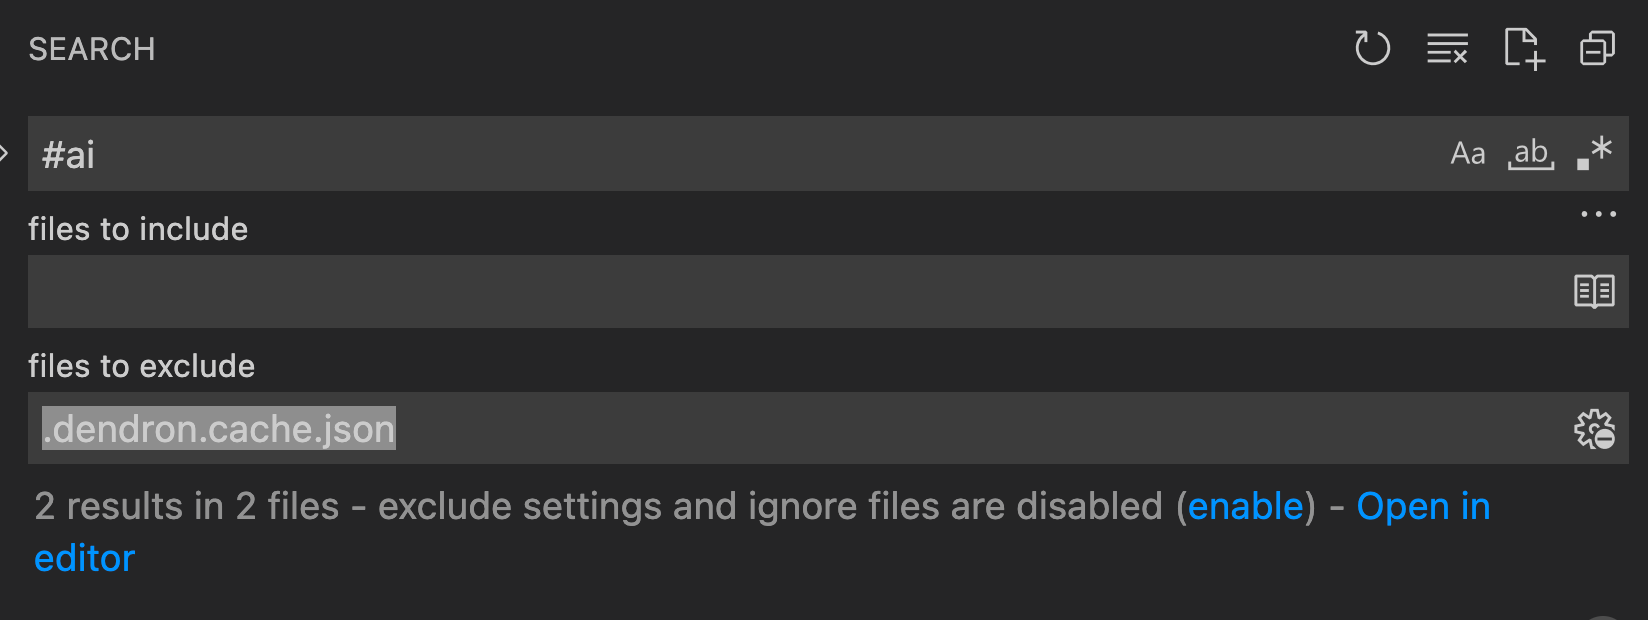The width and height of the screenshot is (1648, 620).
Task: Collapse the search options panel
Action: [x=5, y=153]
